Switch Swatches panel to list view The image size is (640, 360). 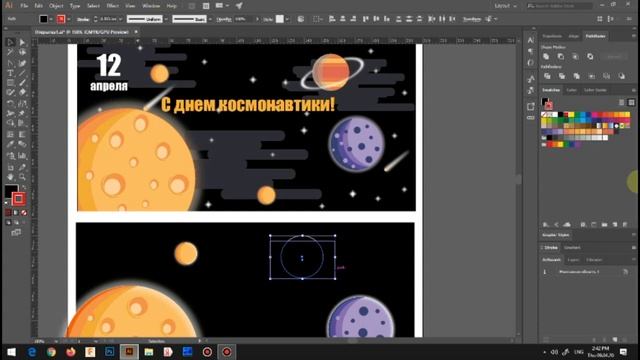click(622, 102)
